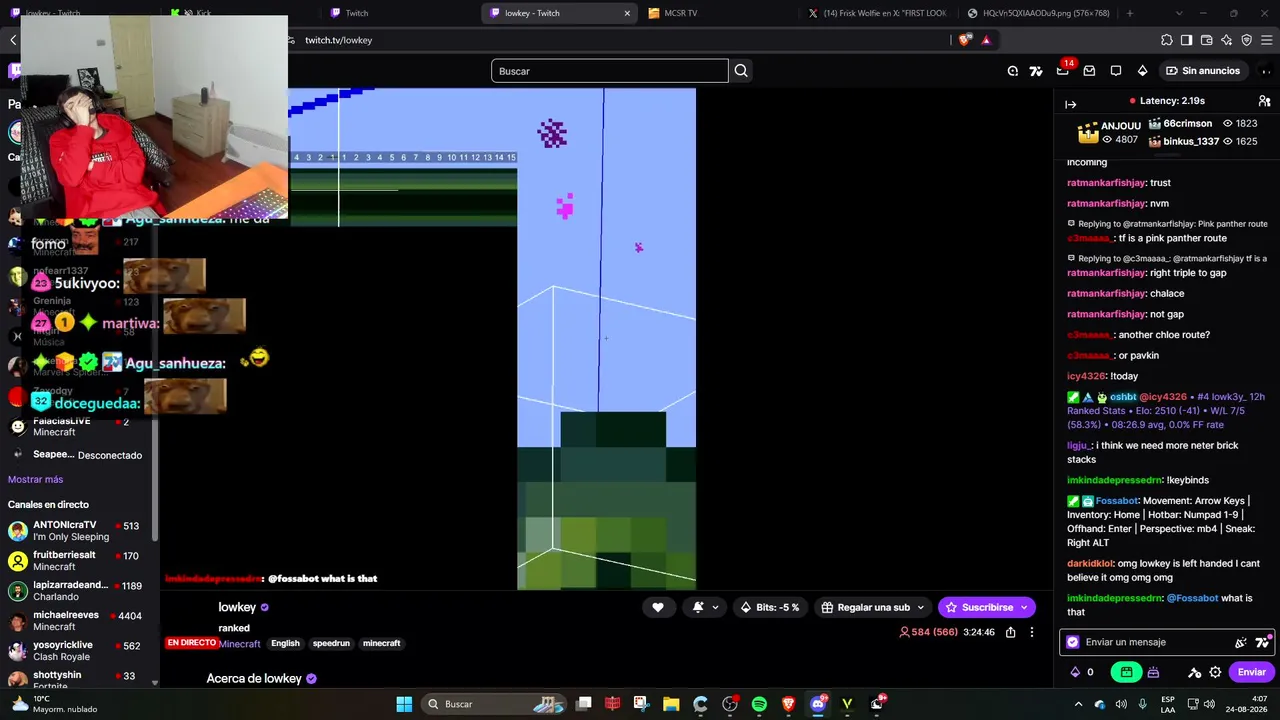
Task: Open the three-dot stream options menu
Action: point(1032,632)
